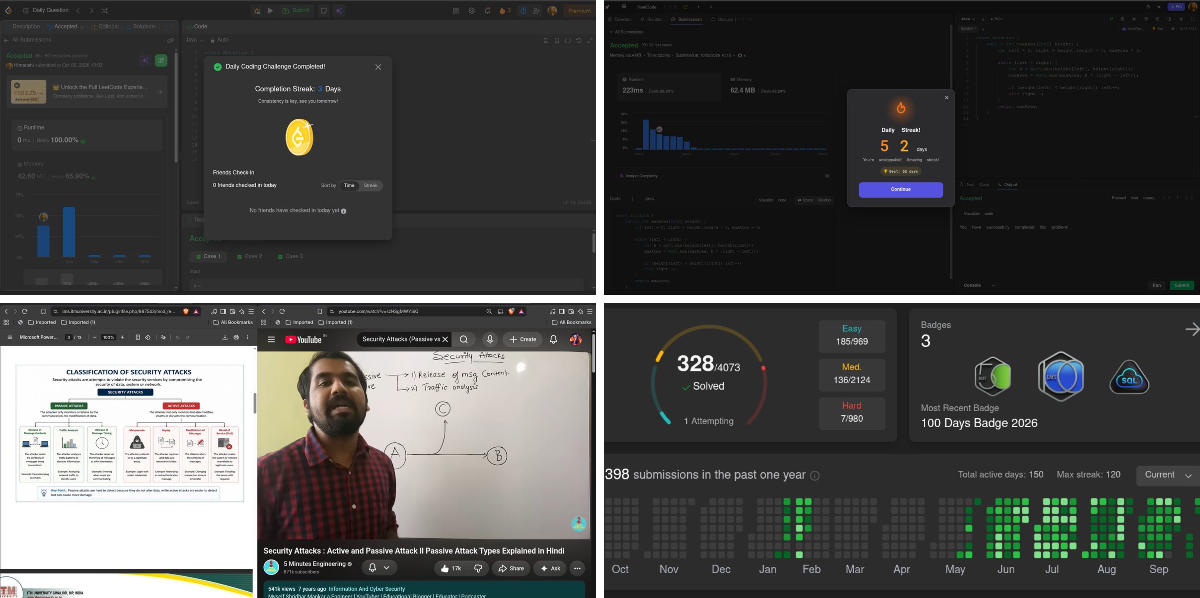Open the notes icon right of Submit
1200x598 pixels.
pyautogui.click(x=324, y=10)
